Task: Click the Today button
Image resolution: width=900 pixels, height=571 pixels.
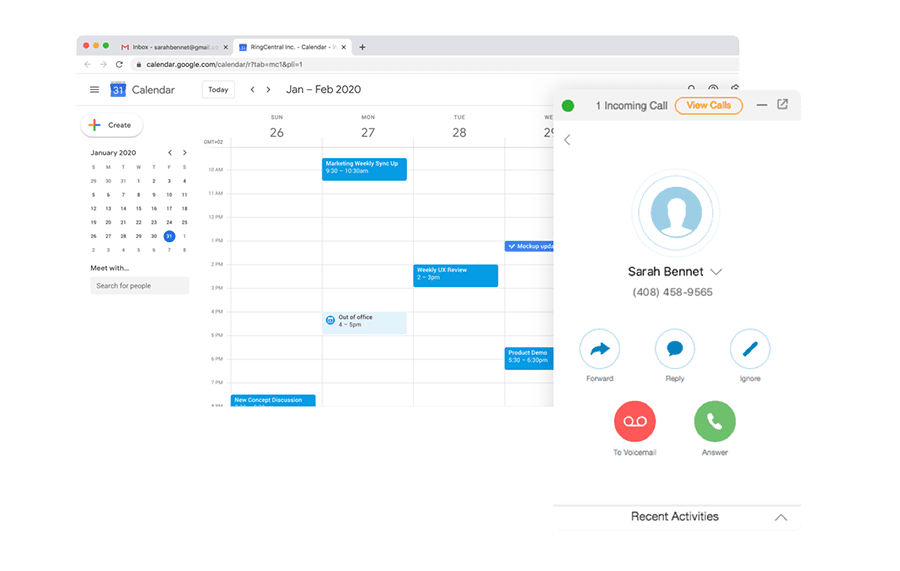Action: coord(218,90)
